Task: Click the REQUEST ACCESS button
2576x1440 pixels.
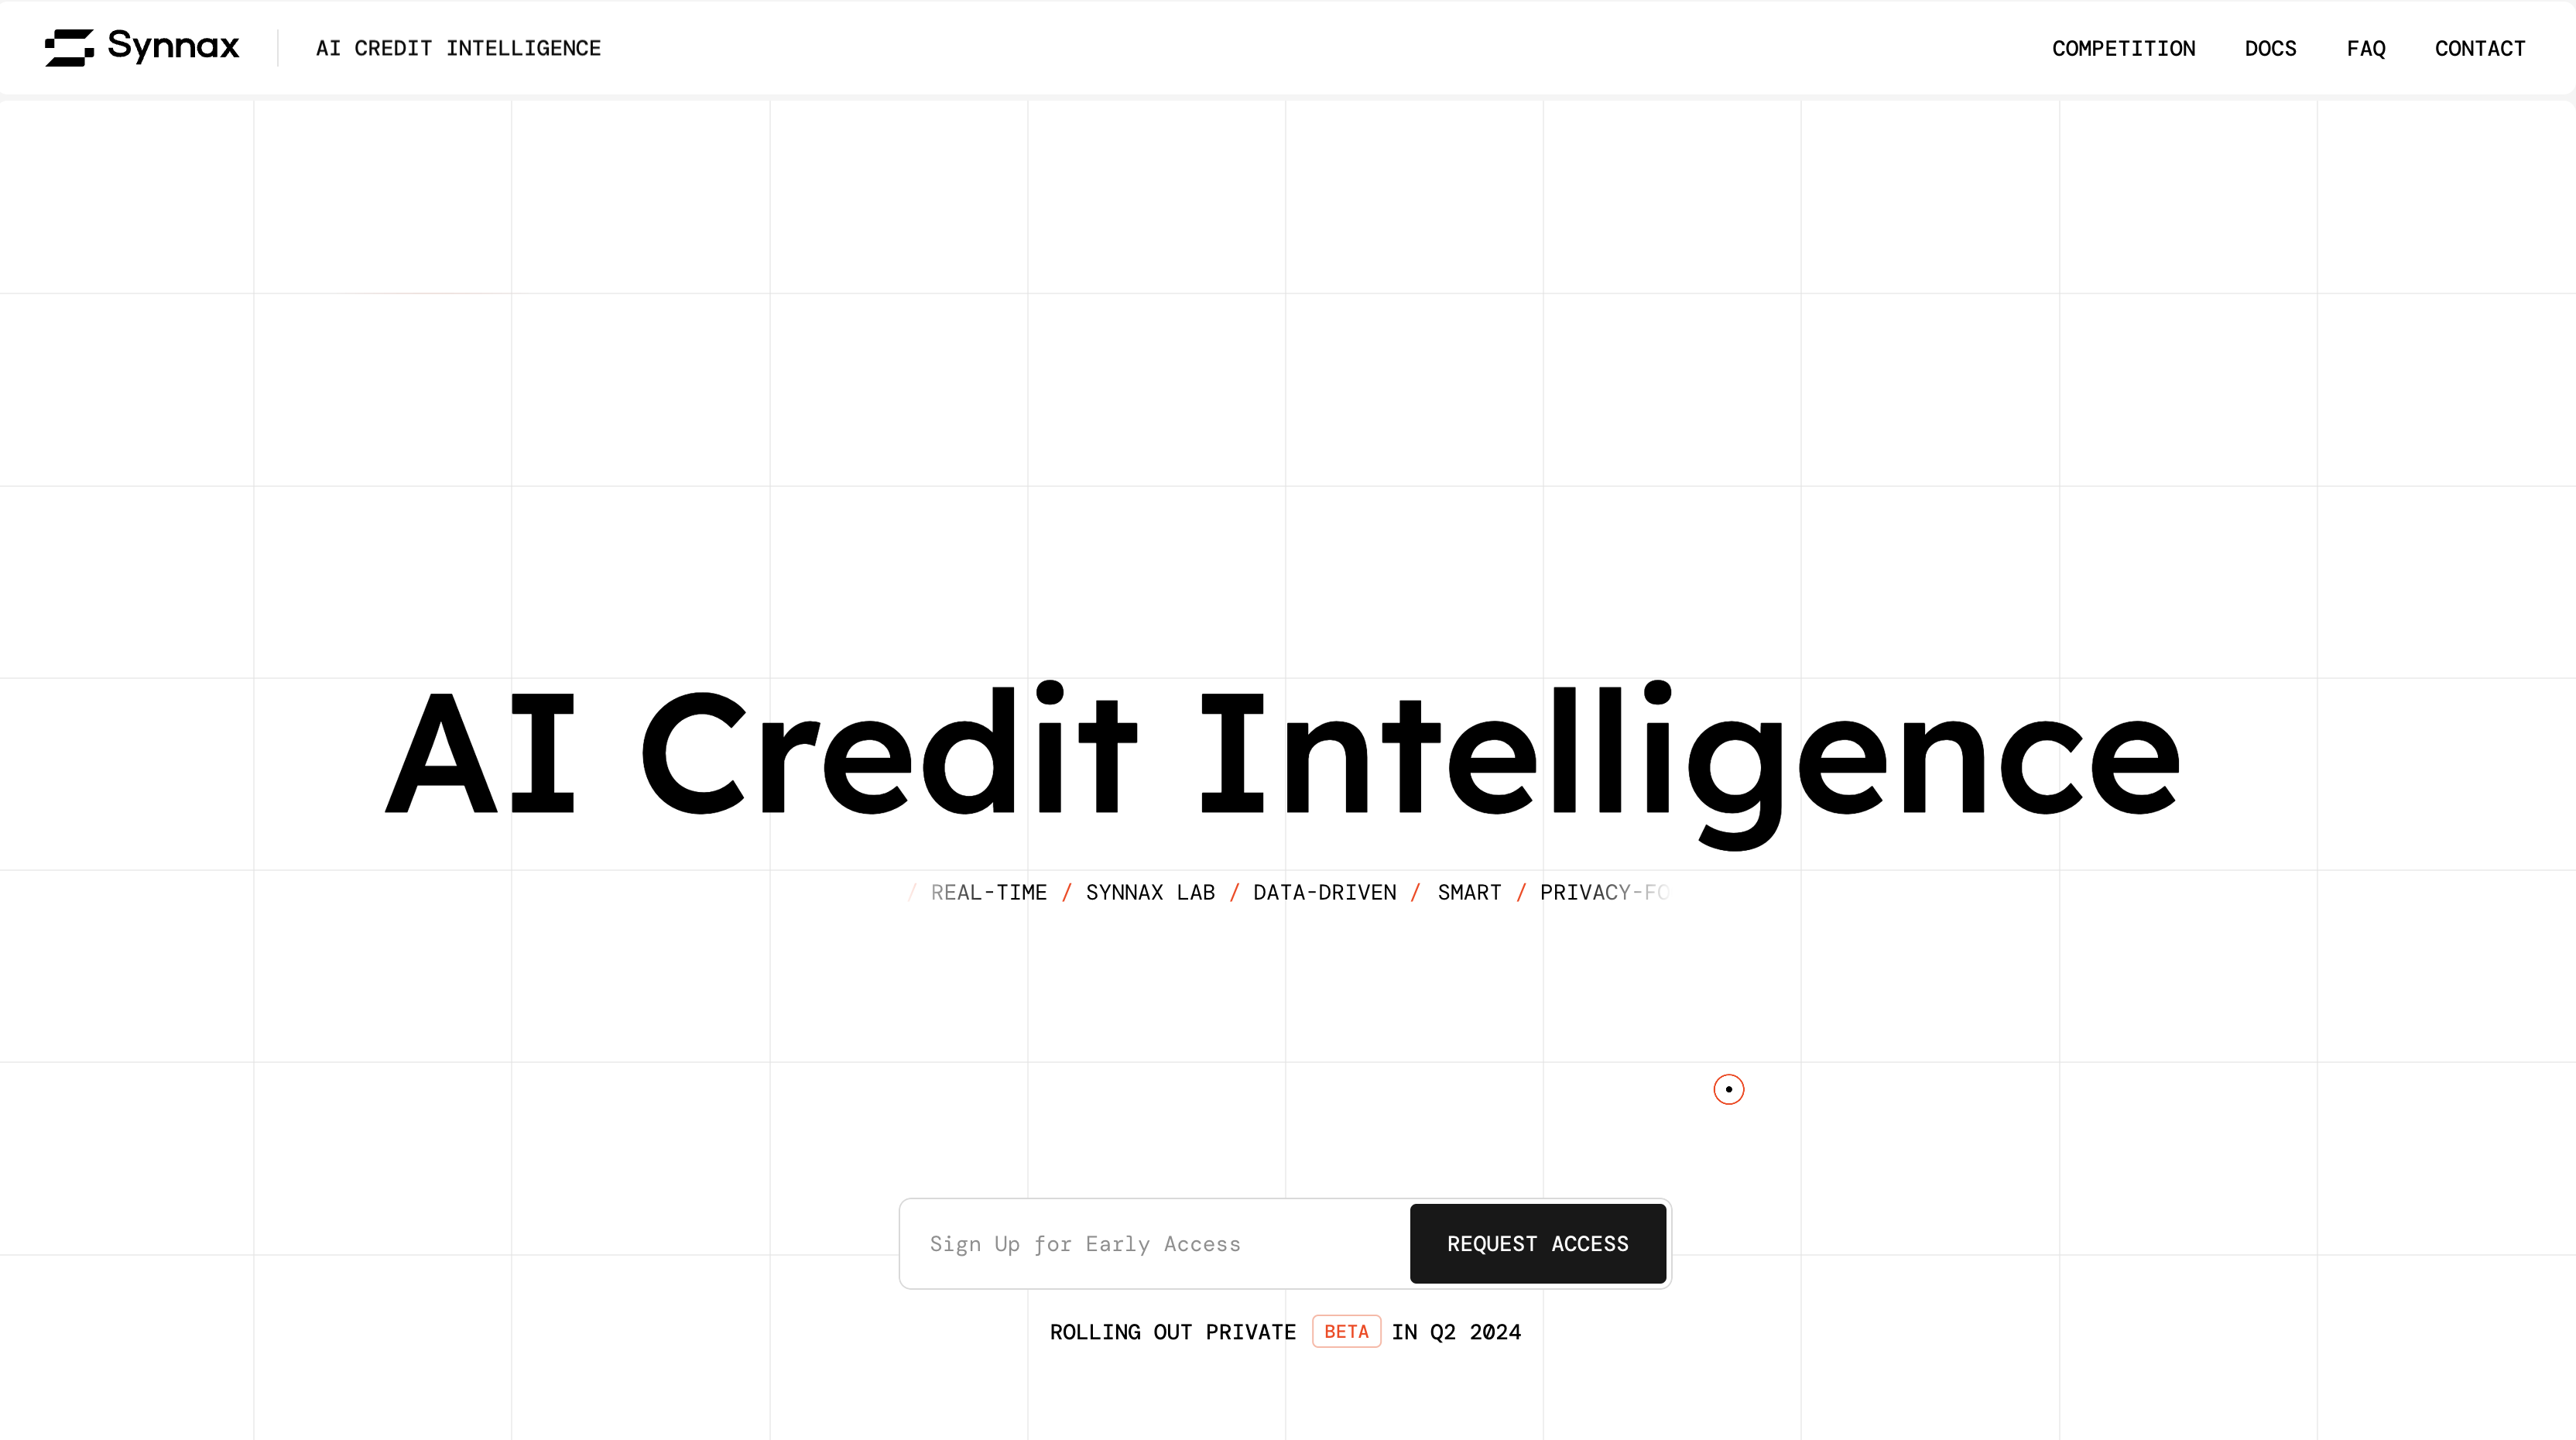Action: (1537, 1242)
